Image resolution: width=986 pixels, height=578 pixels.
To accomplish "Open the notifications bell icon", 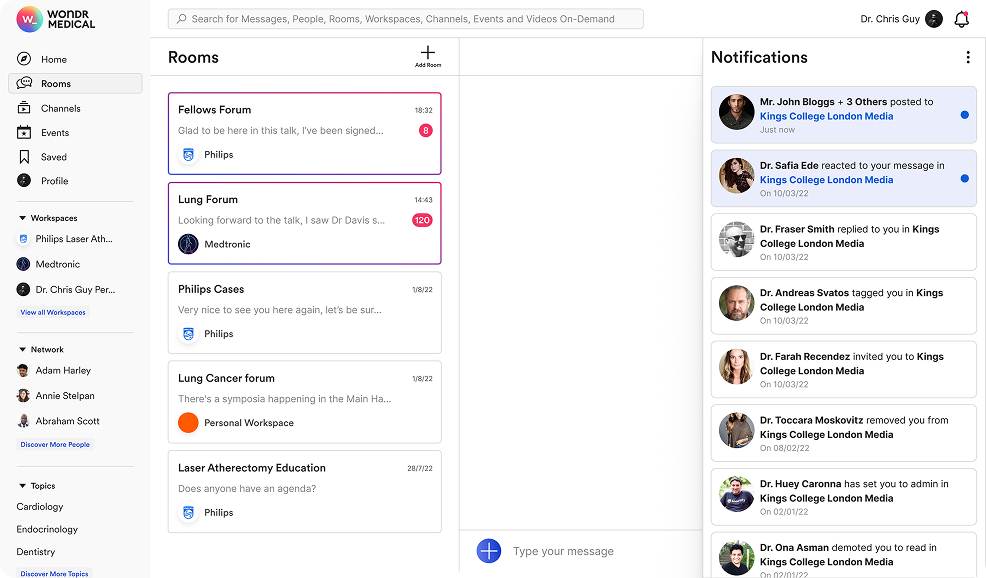I will point(961,19).
